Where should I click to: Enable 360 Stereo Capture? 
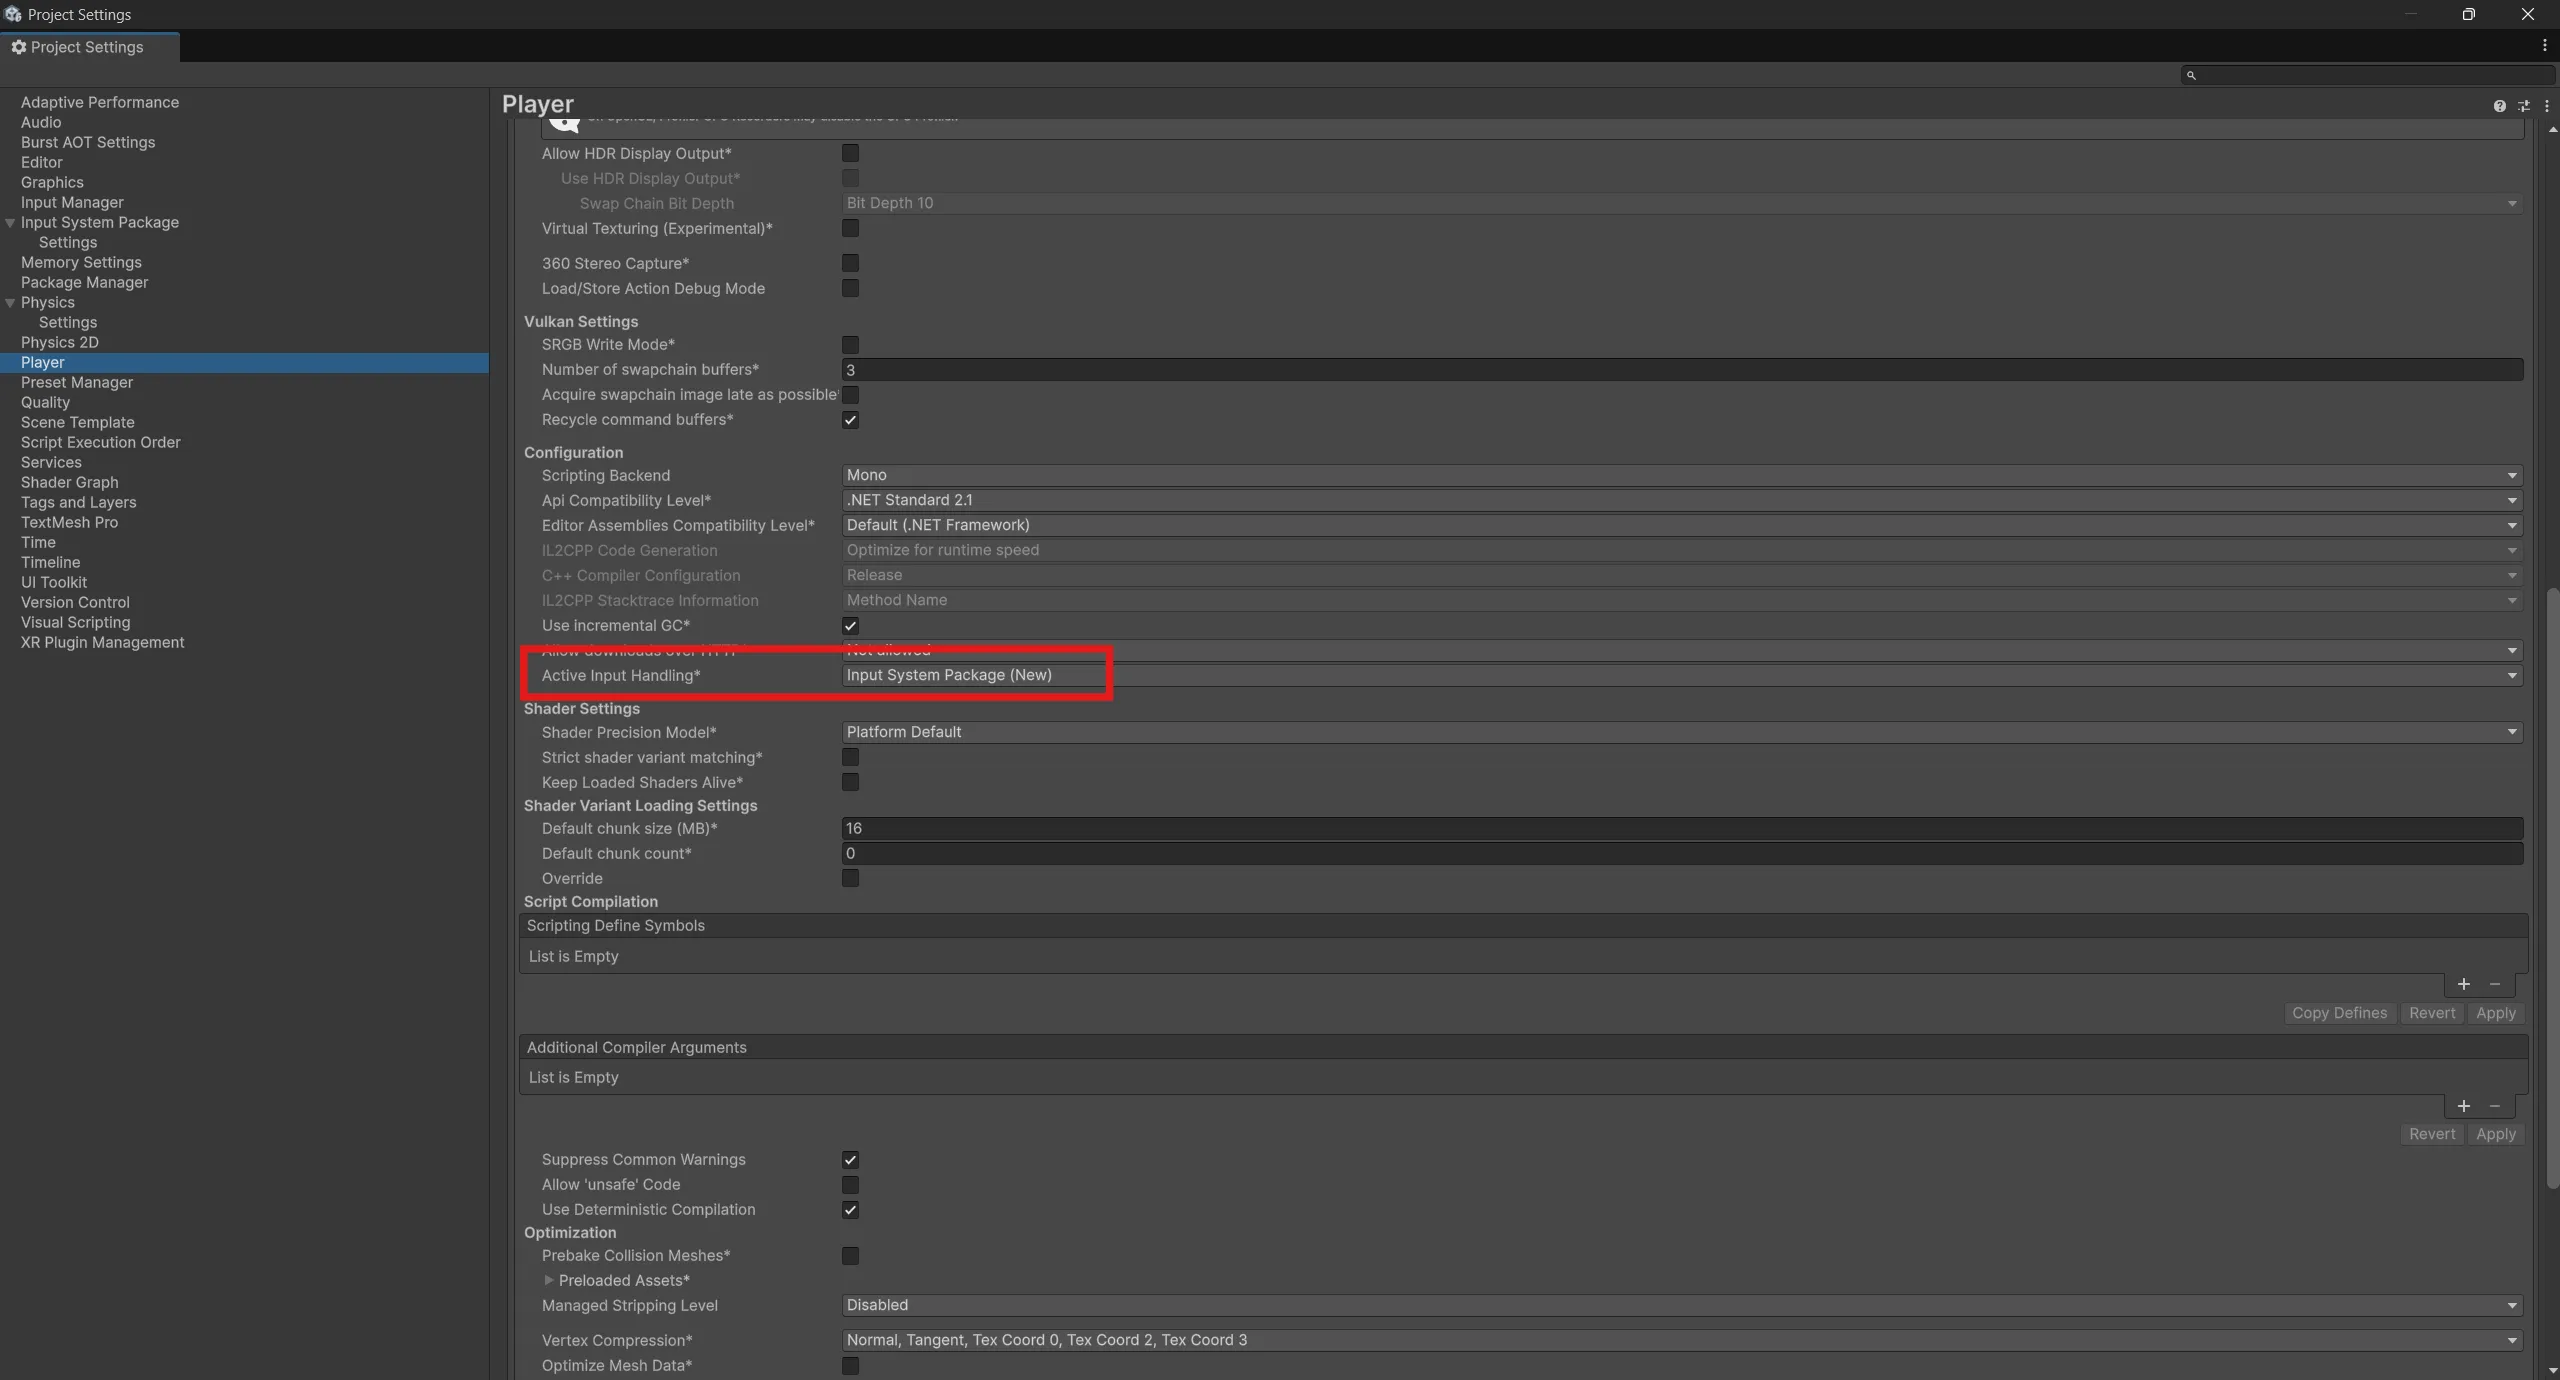click(x=850, y=263)
